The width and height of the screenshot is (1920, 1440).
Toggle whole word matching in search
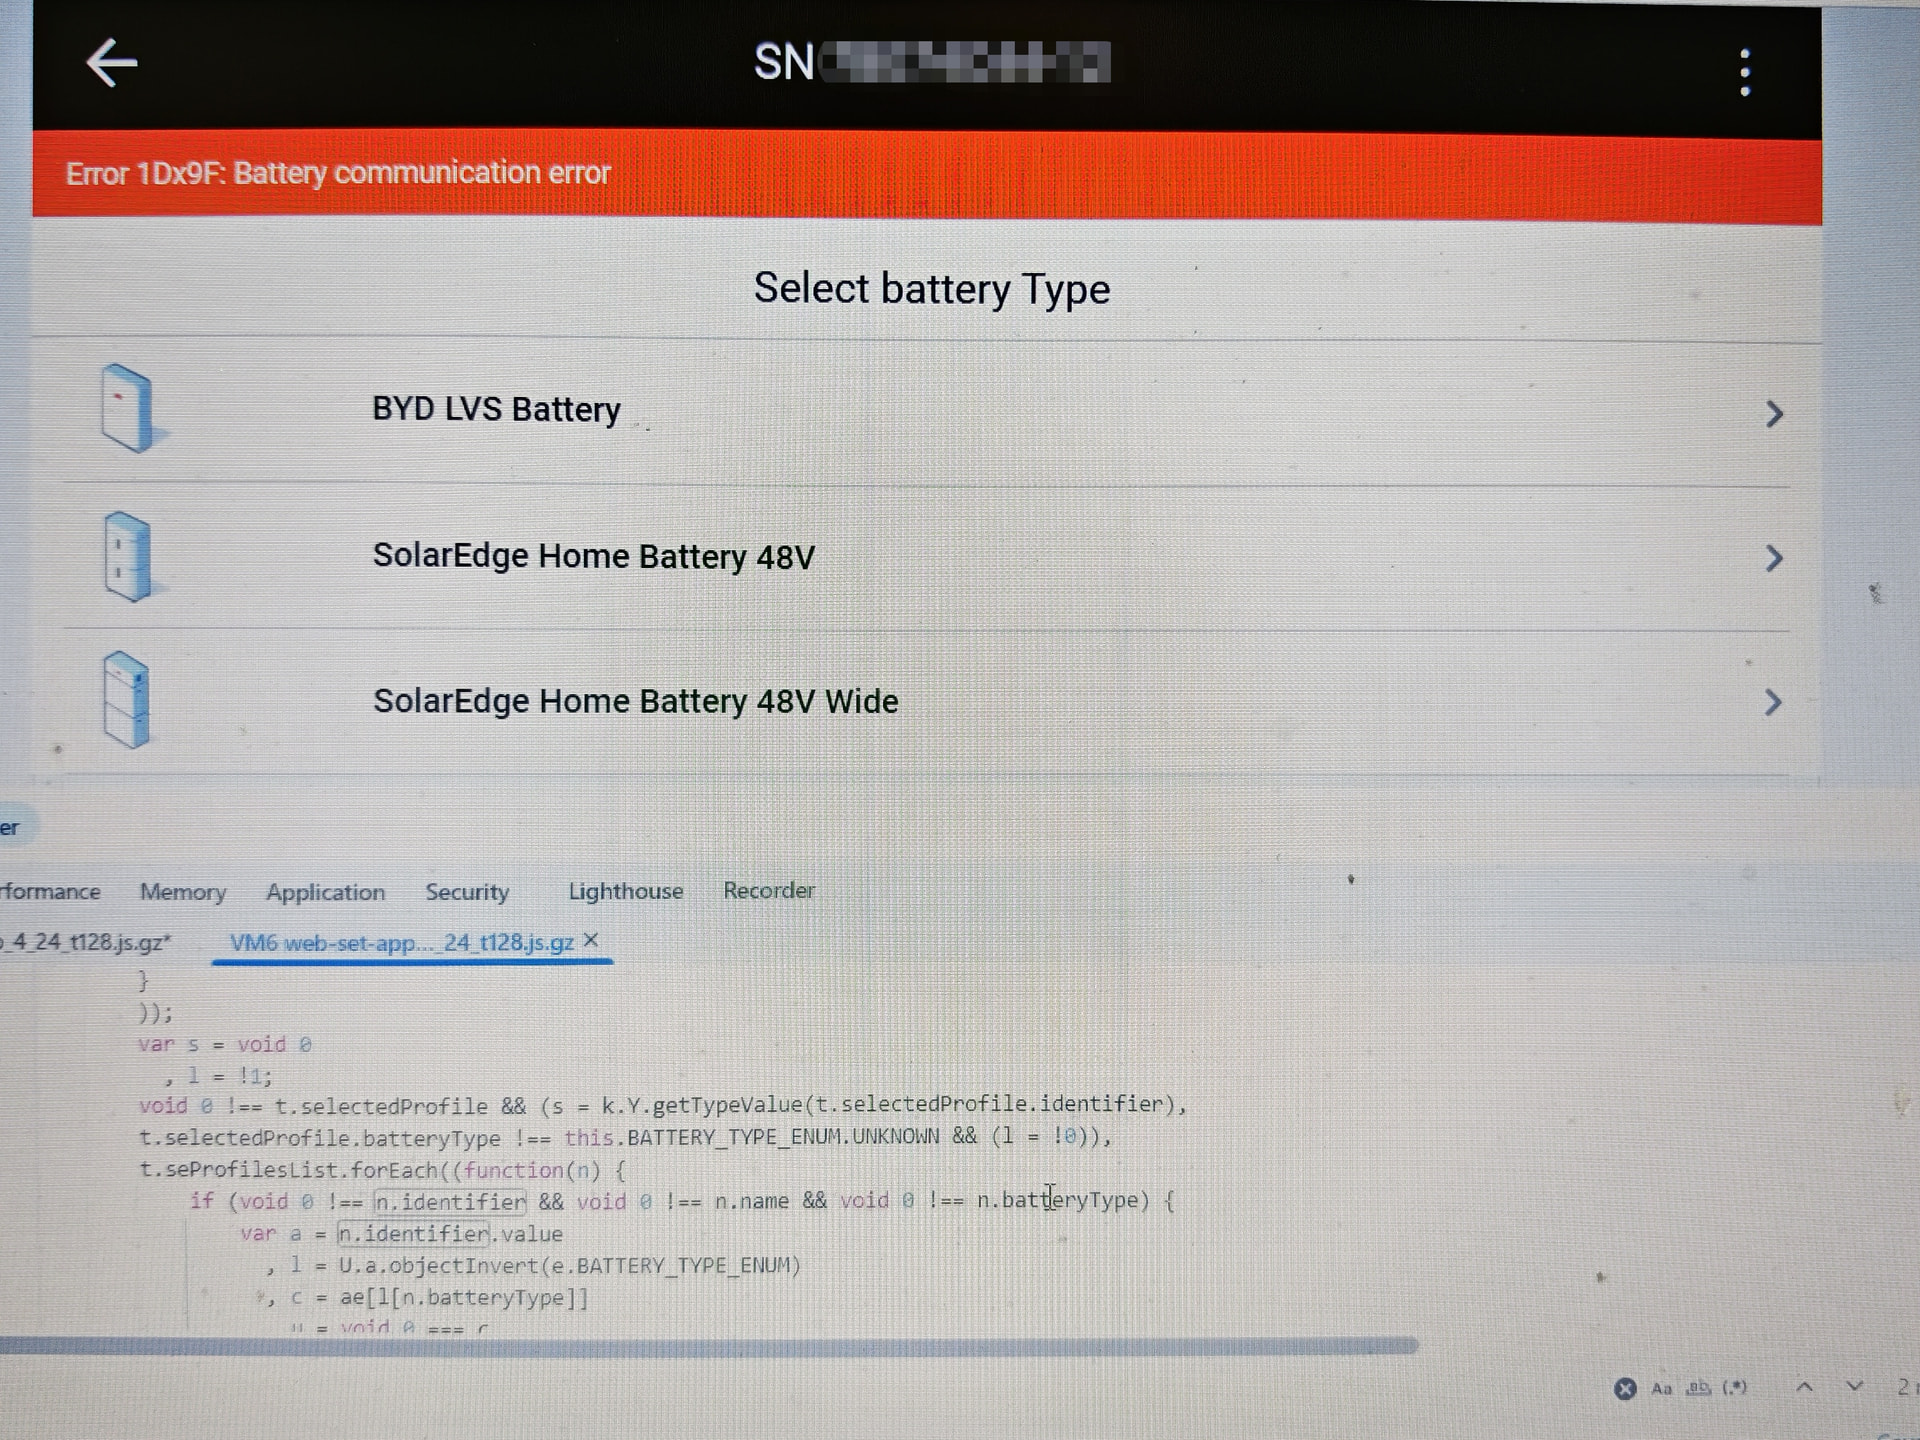tap(1698, 1388)
